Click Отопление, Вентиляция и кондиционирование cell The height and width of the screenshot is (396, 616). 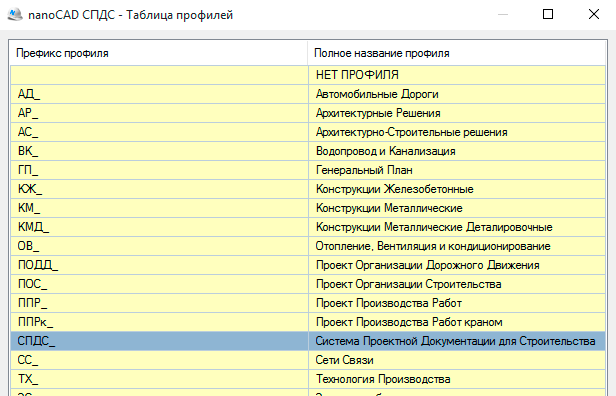pos(457,246)
